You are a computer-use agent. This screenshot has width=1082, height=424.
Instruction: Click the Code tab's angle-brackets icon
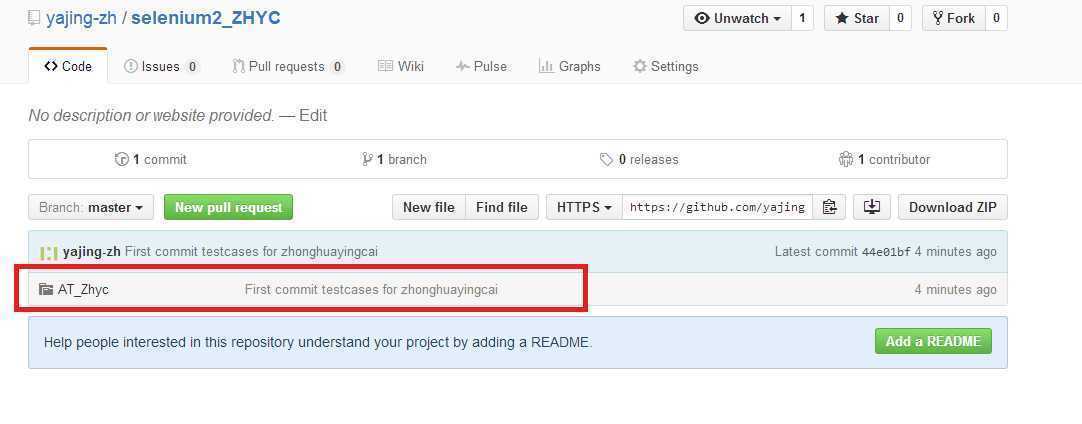tap(50, 66)
